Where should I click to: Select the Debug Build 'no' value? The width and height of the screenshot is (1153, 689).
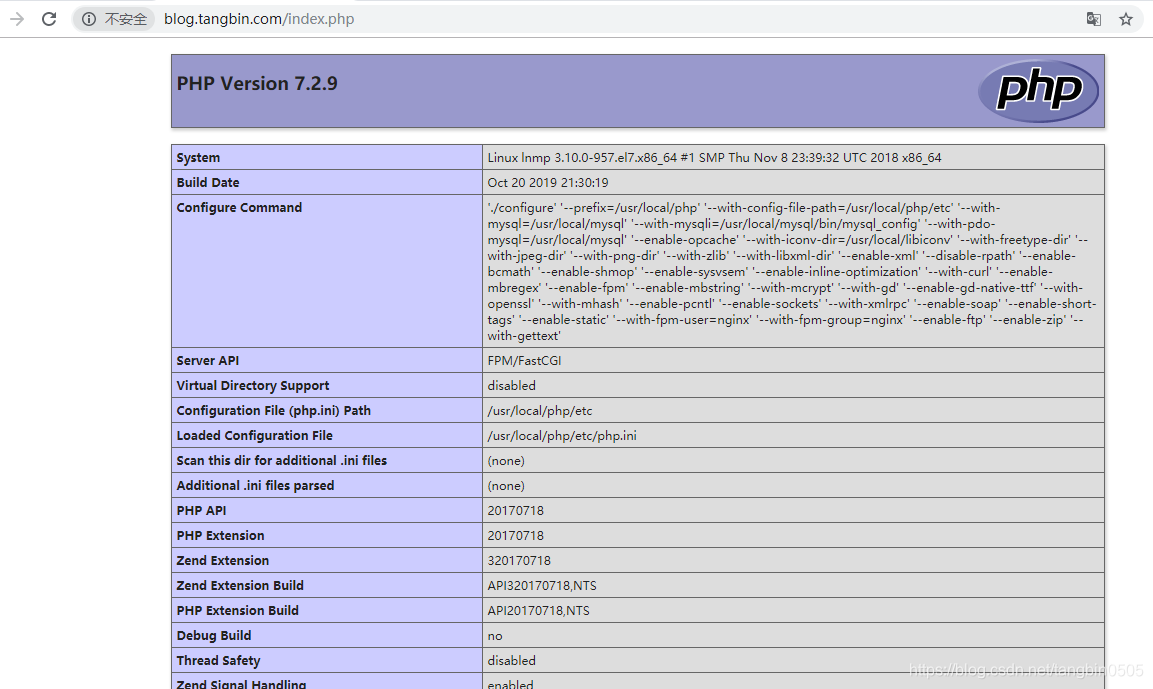(495, 635)
